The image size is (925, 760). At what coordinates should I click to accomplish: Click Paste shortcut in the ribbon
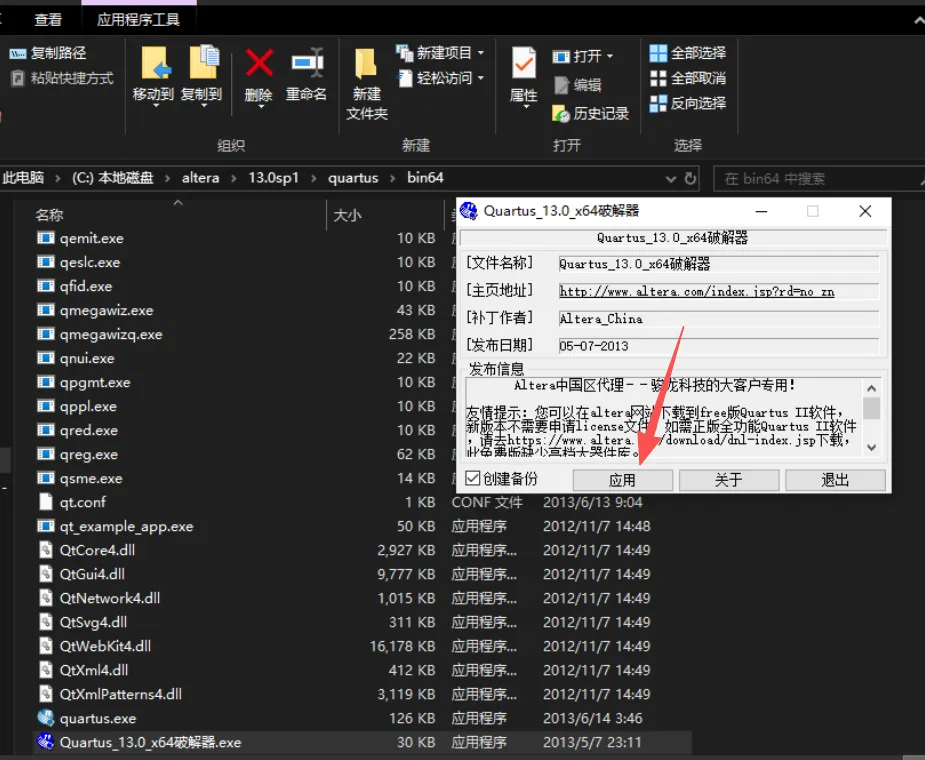(x=63, y=78)
